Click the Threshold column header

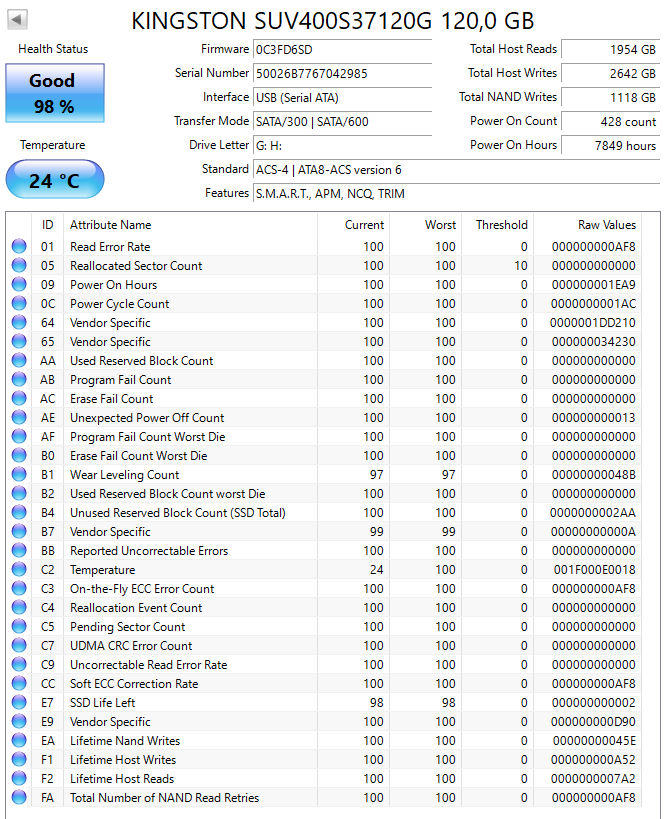pyautogui.click(x=498, y=225)
